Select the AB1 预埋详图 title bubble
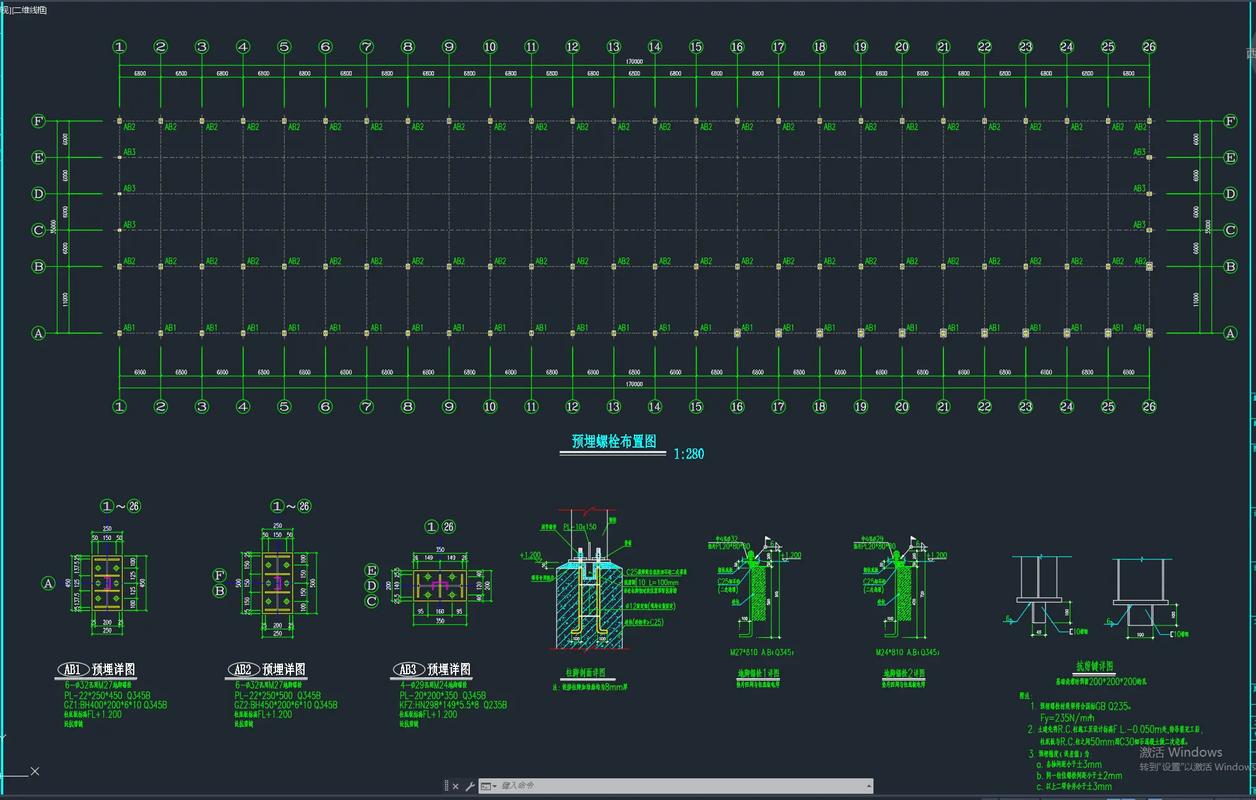The width and height of the screenshot is (1256, 800). point(72,669)
